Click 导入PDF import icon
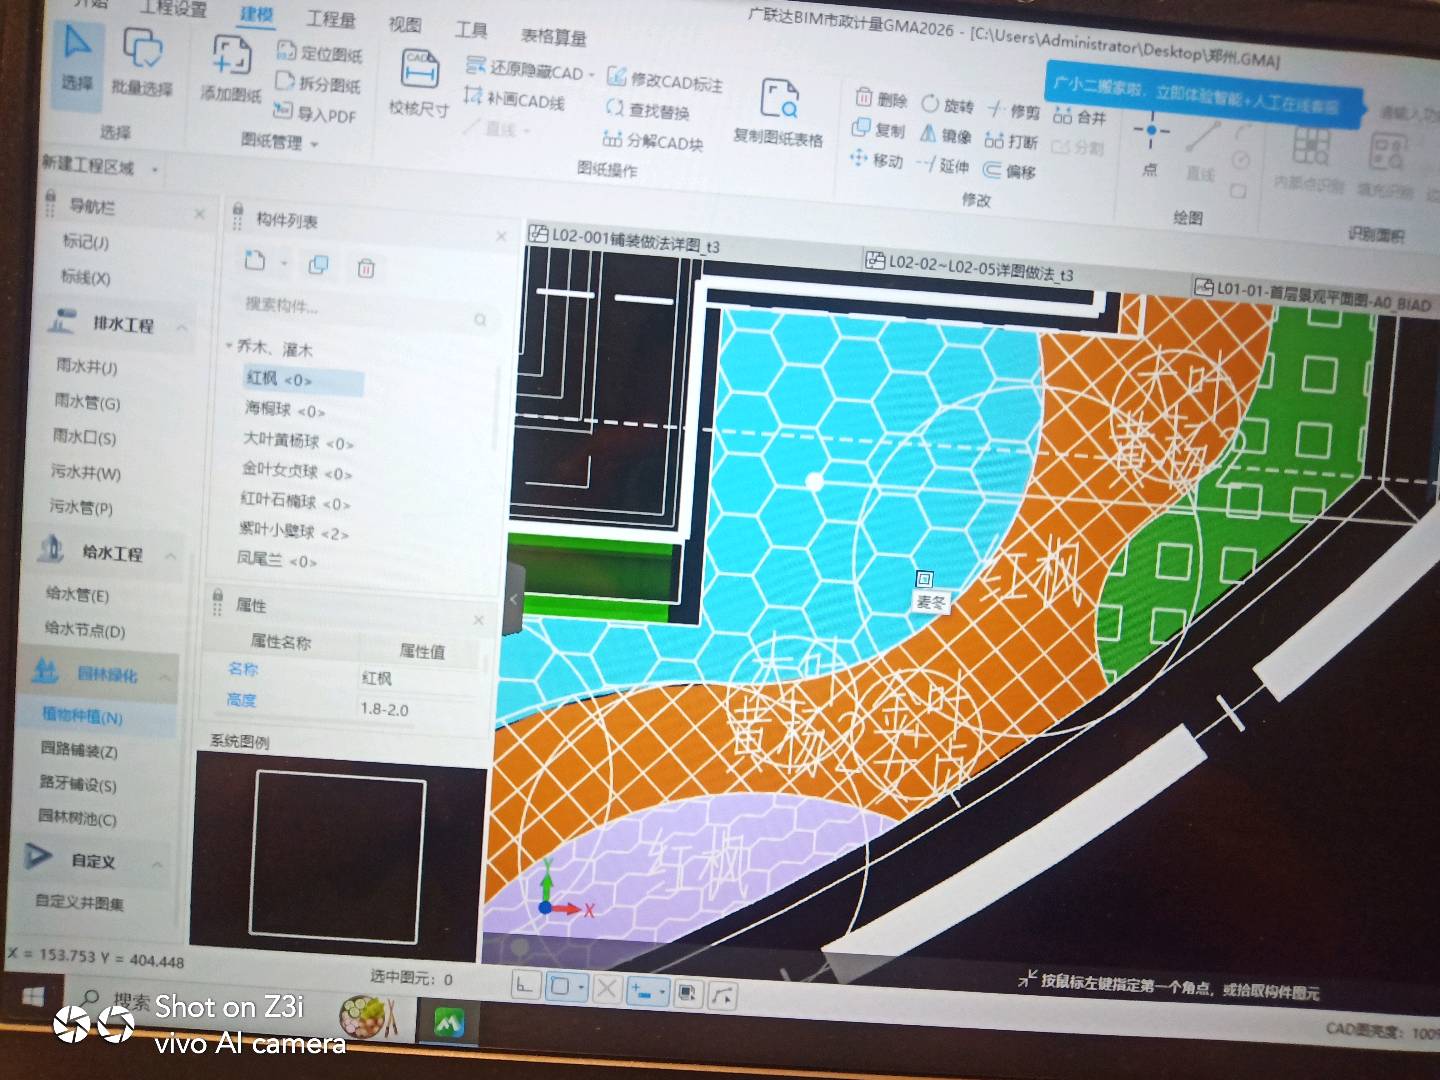The height and width of the screenshot is (1080, 1440). (315, 113)
